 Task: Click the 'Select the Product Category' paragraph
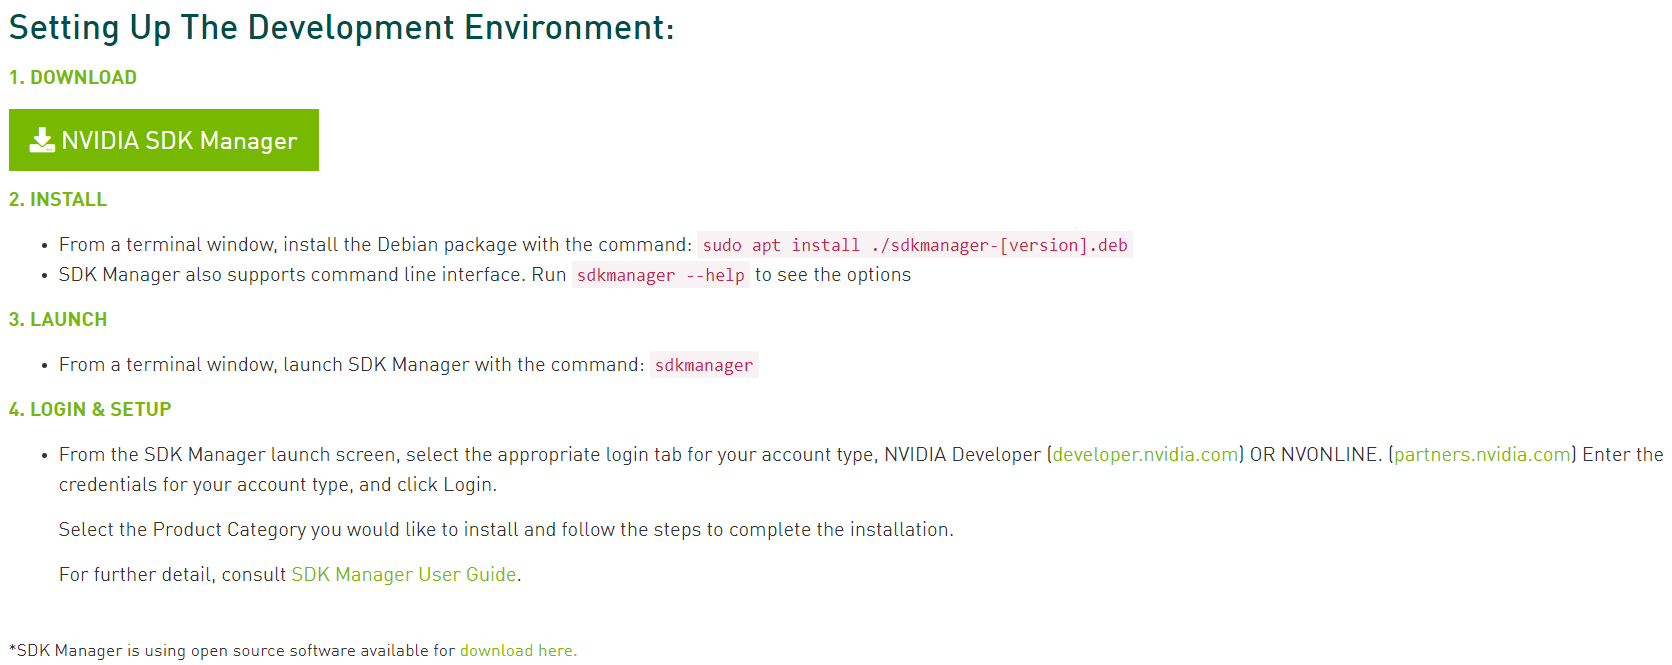point(506,529)
